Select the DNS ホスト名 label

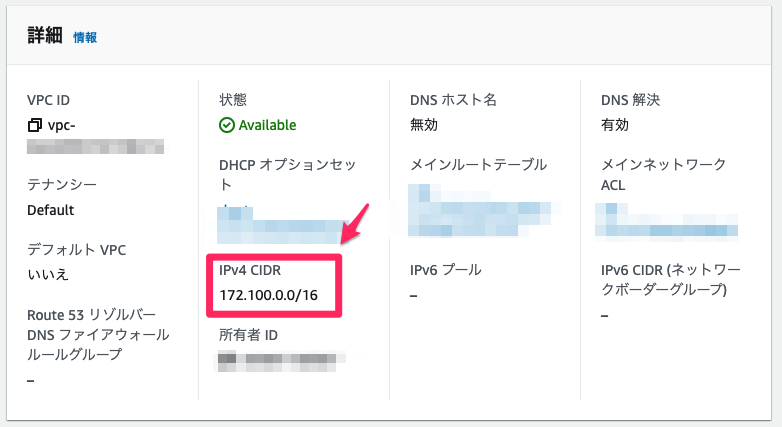point(453,100)
